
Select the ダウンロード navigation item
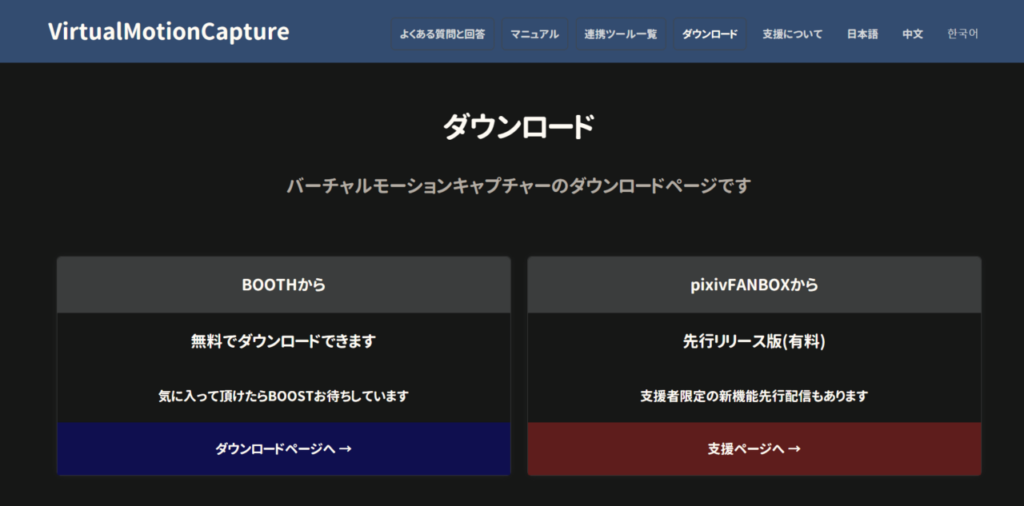point(710,34)
